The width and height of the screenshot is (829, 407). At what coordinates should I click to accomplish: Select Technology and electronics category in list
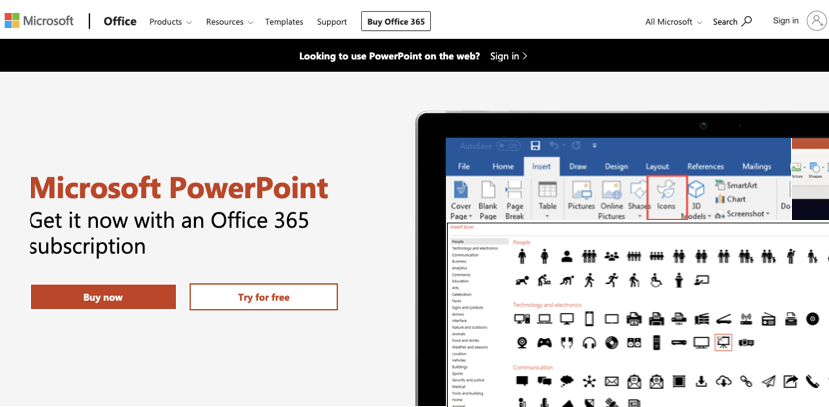click(x=475, y=248)
